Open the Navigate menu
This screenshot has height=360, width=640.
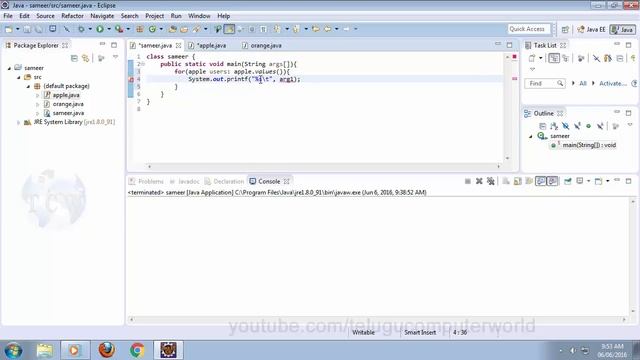click(102, 16)
